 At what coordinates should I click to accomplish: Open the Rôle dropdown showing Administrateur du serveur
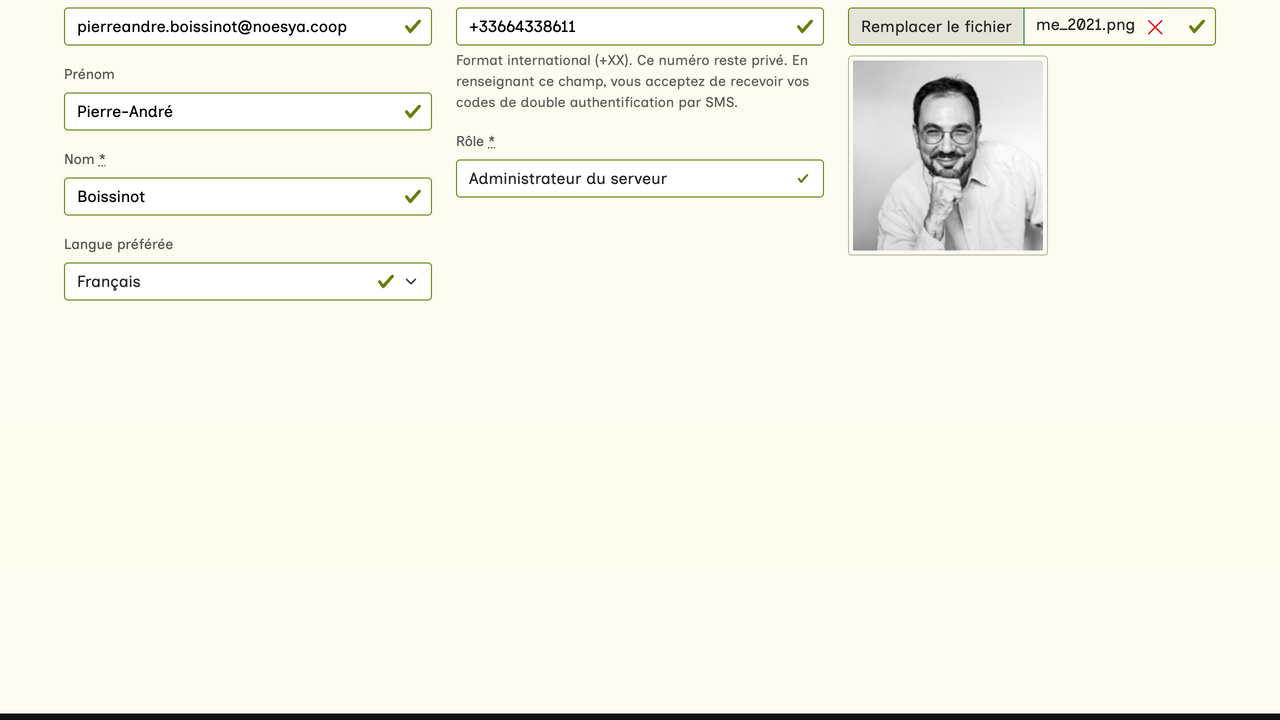point(620,179)
